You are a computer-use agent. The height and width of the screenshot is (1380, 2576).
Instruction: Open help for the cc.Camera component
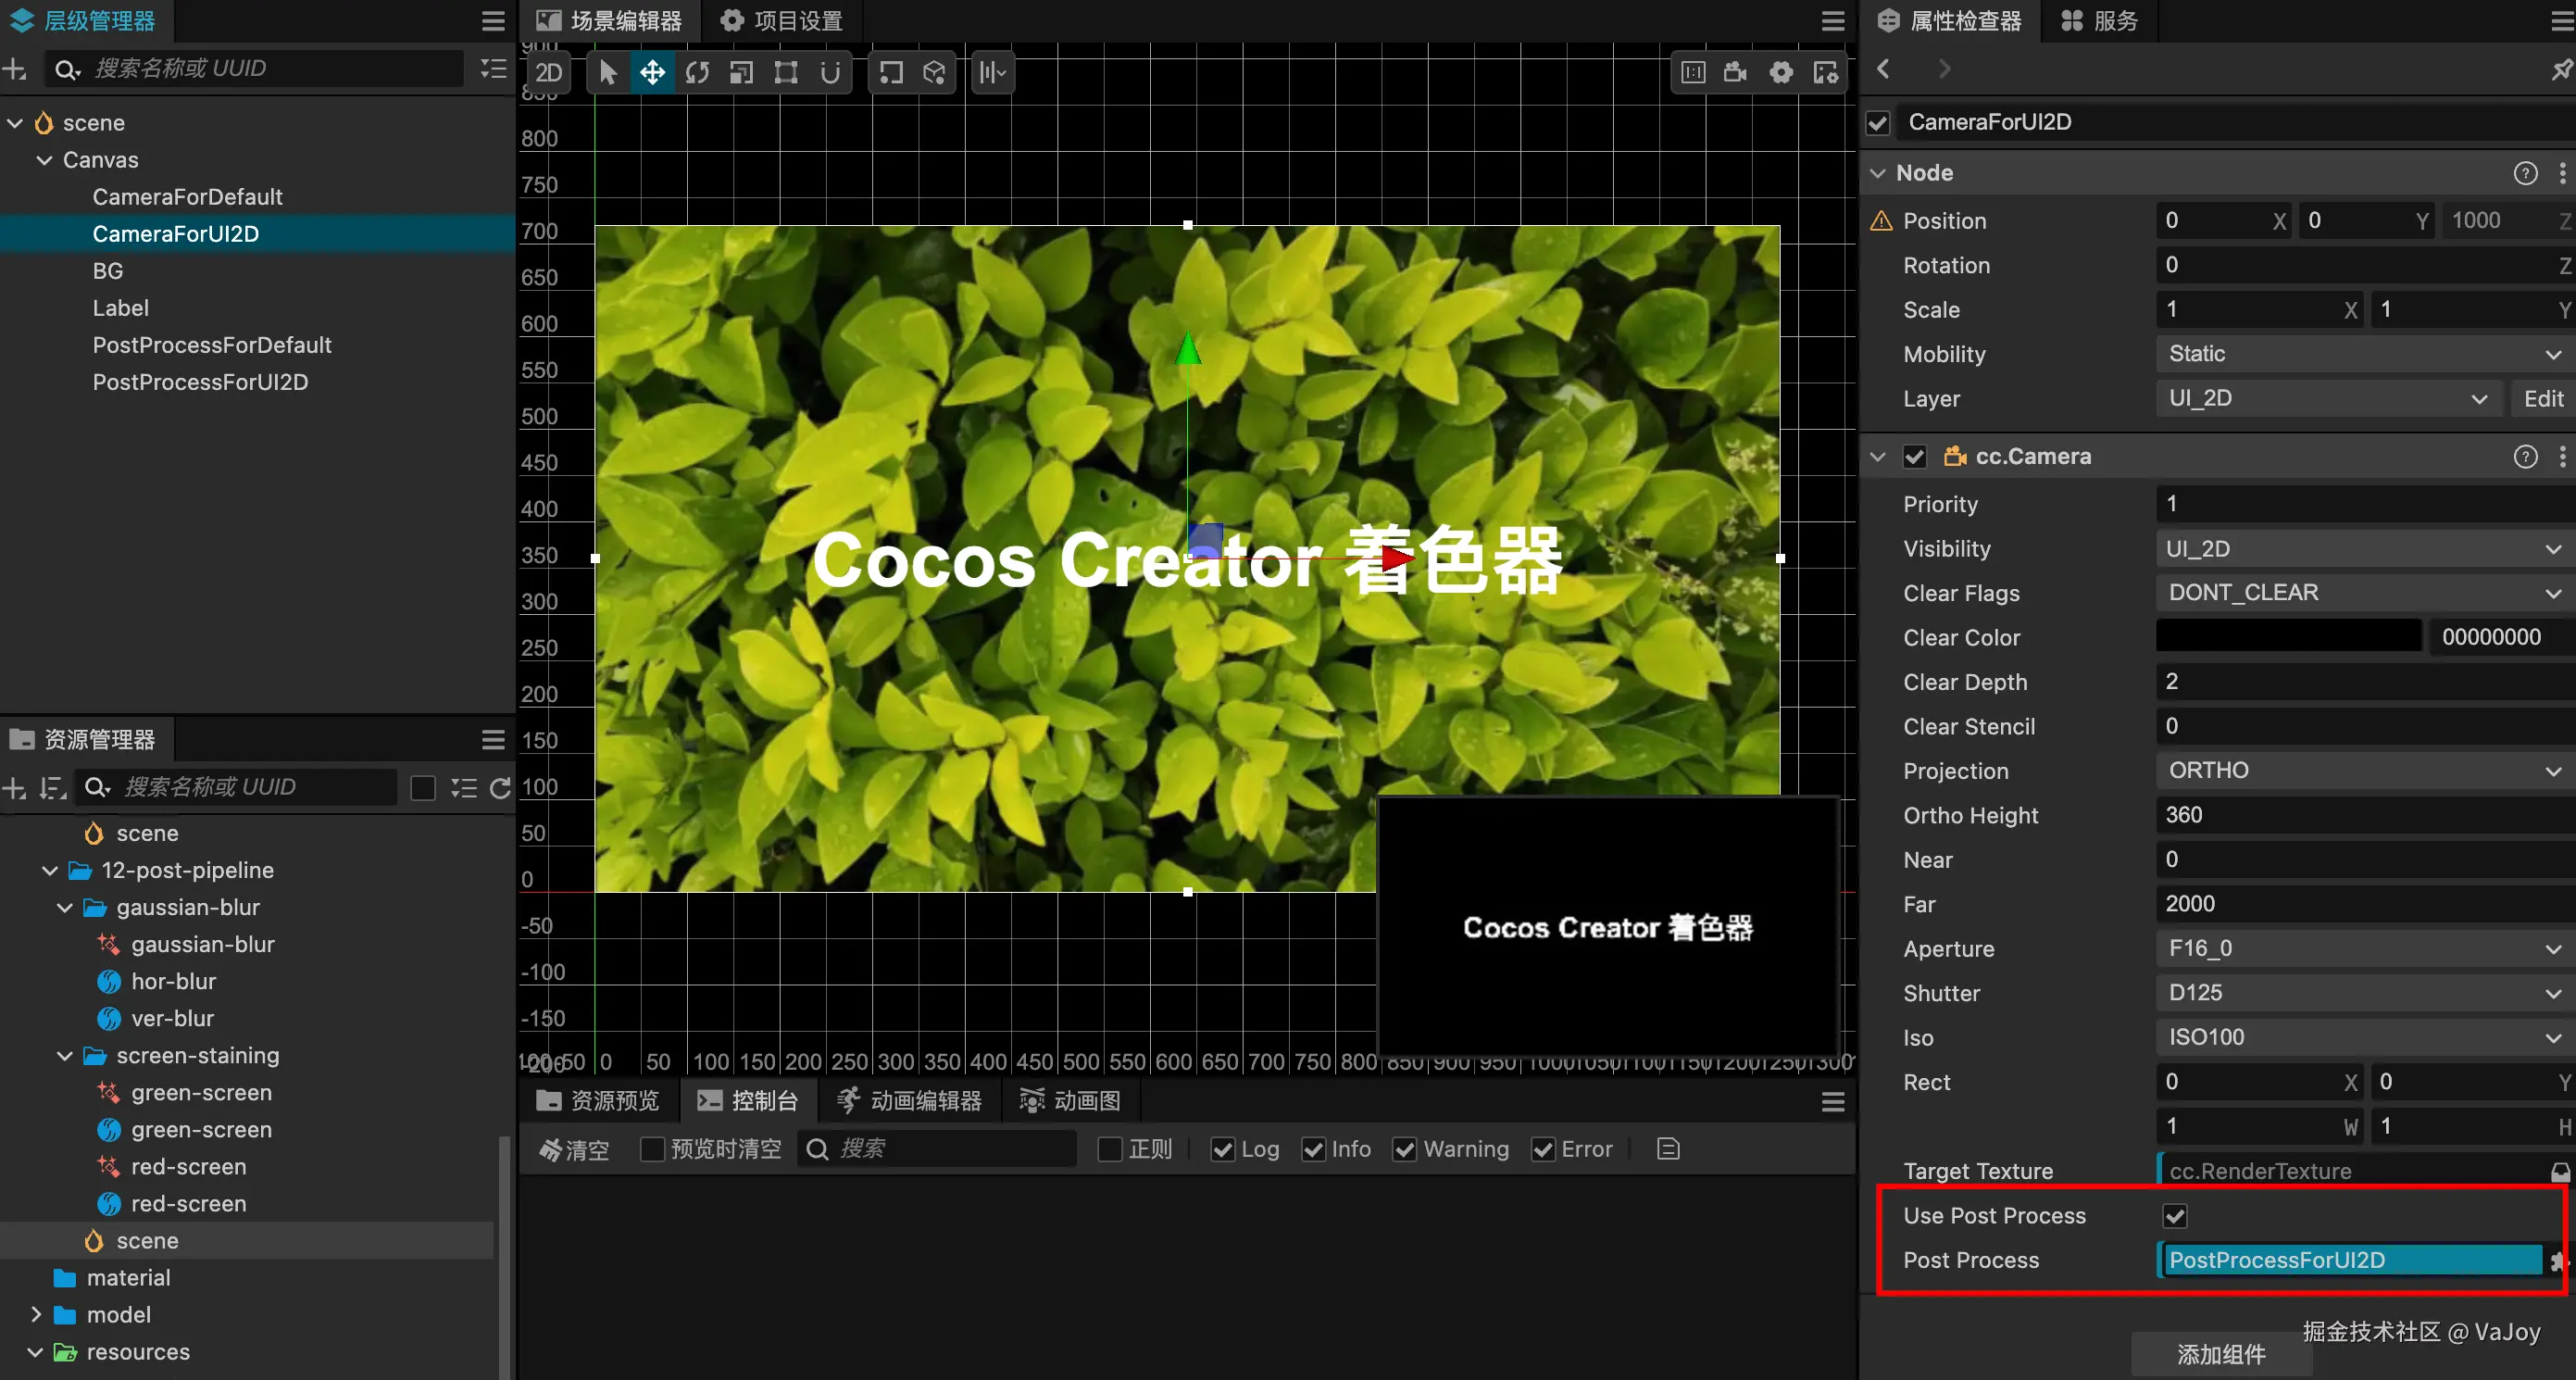click(x=2526, y=457)
